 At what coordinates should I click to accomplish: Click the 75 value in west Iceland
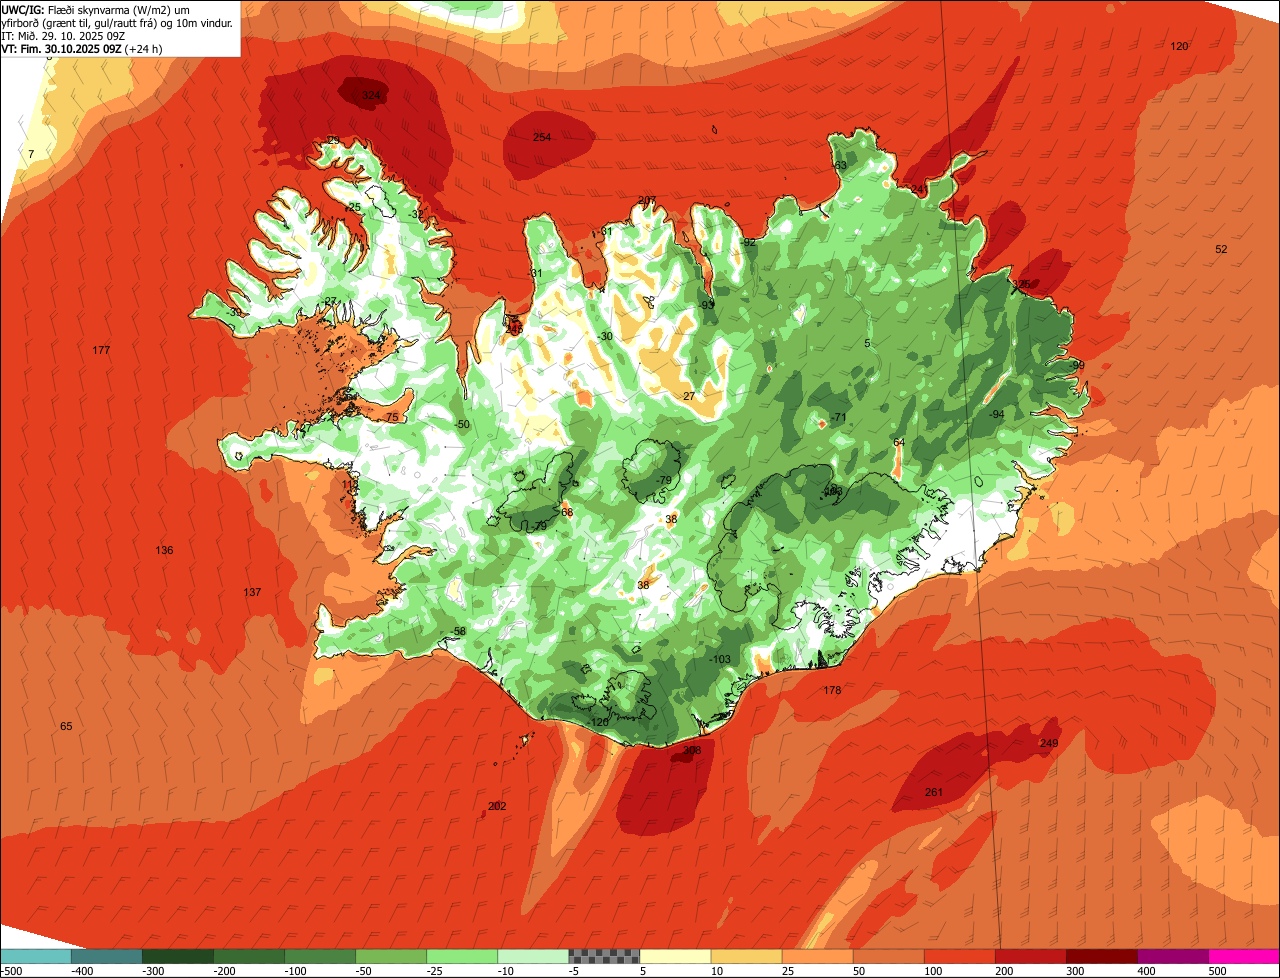coord(392,418)
